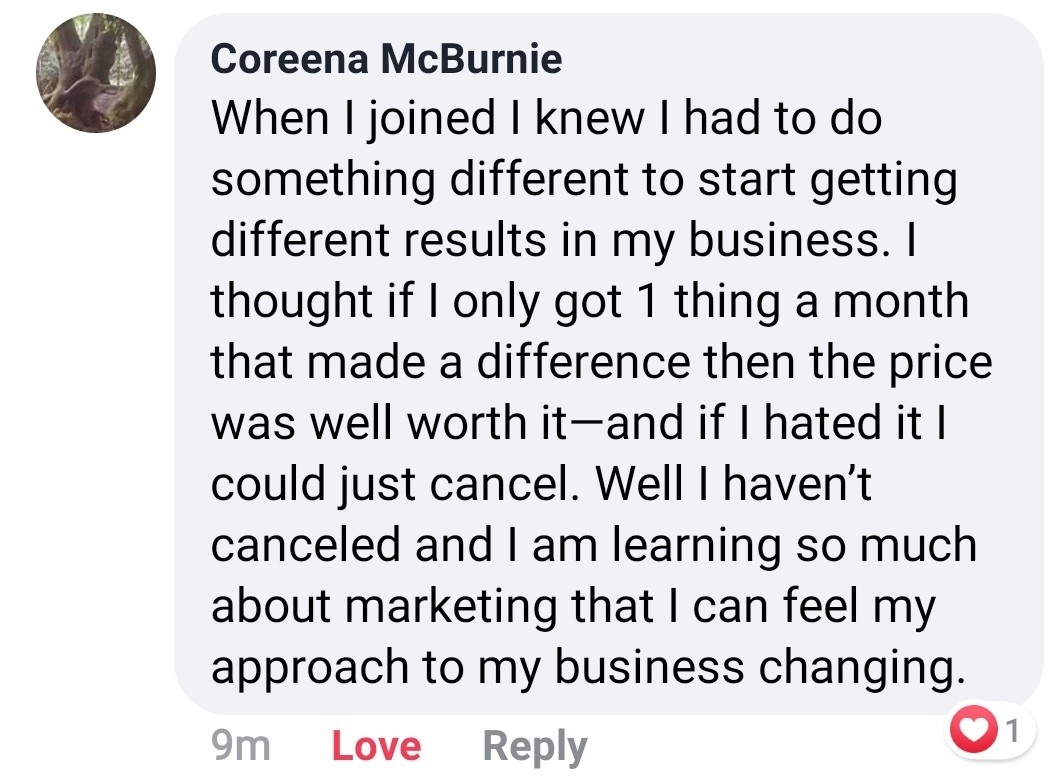
Task: Open Coreena McBurnie's profile picture
Action: [x=95, y=74]
